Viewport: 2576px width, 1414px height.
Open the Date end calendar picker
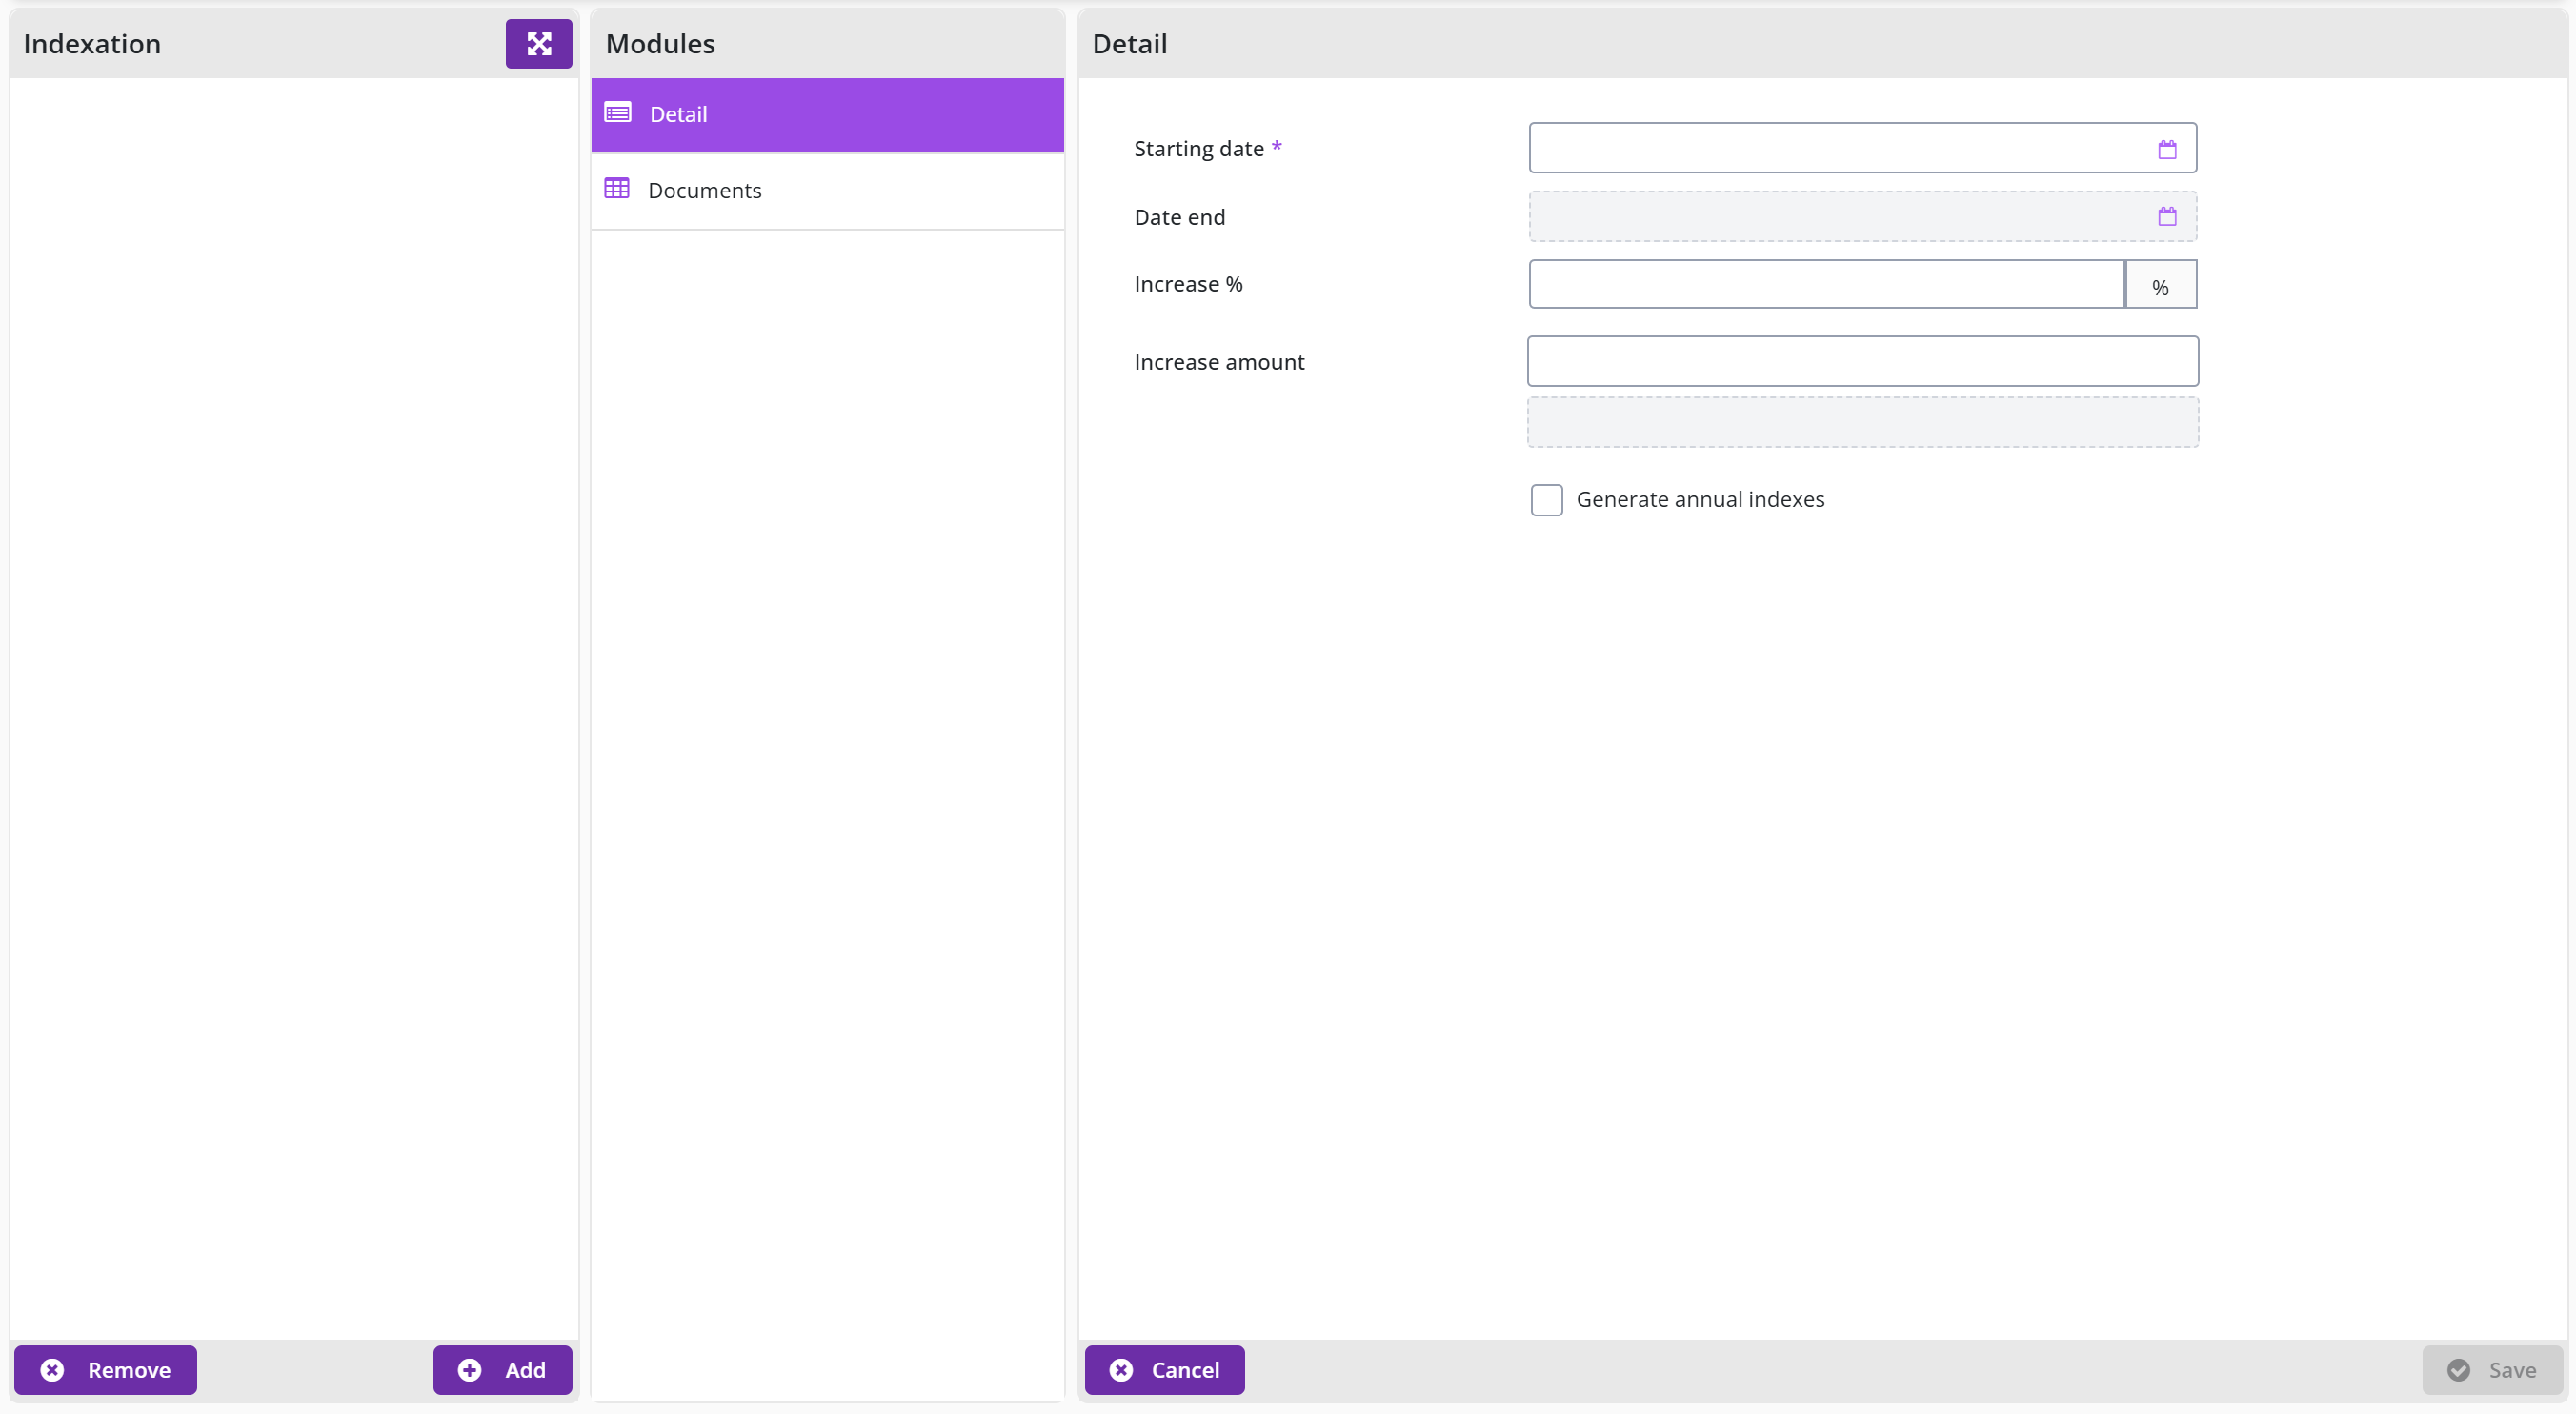pos(2166,217)
